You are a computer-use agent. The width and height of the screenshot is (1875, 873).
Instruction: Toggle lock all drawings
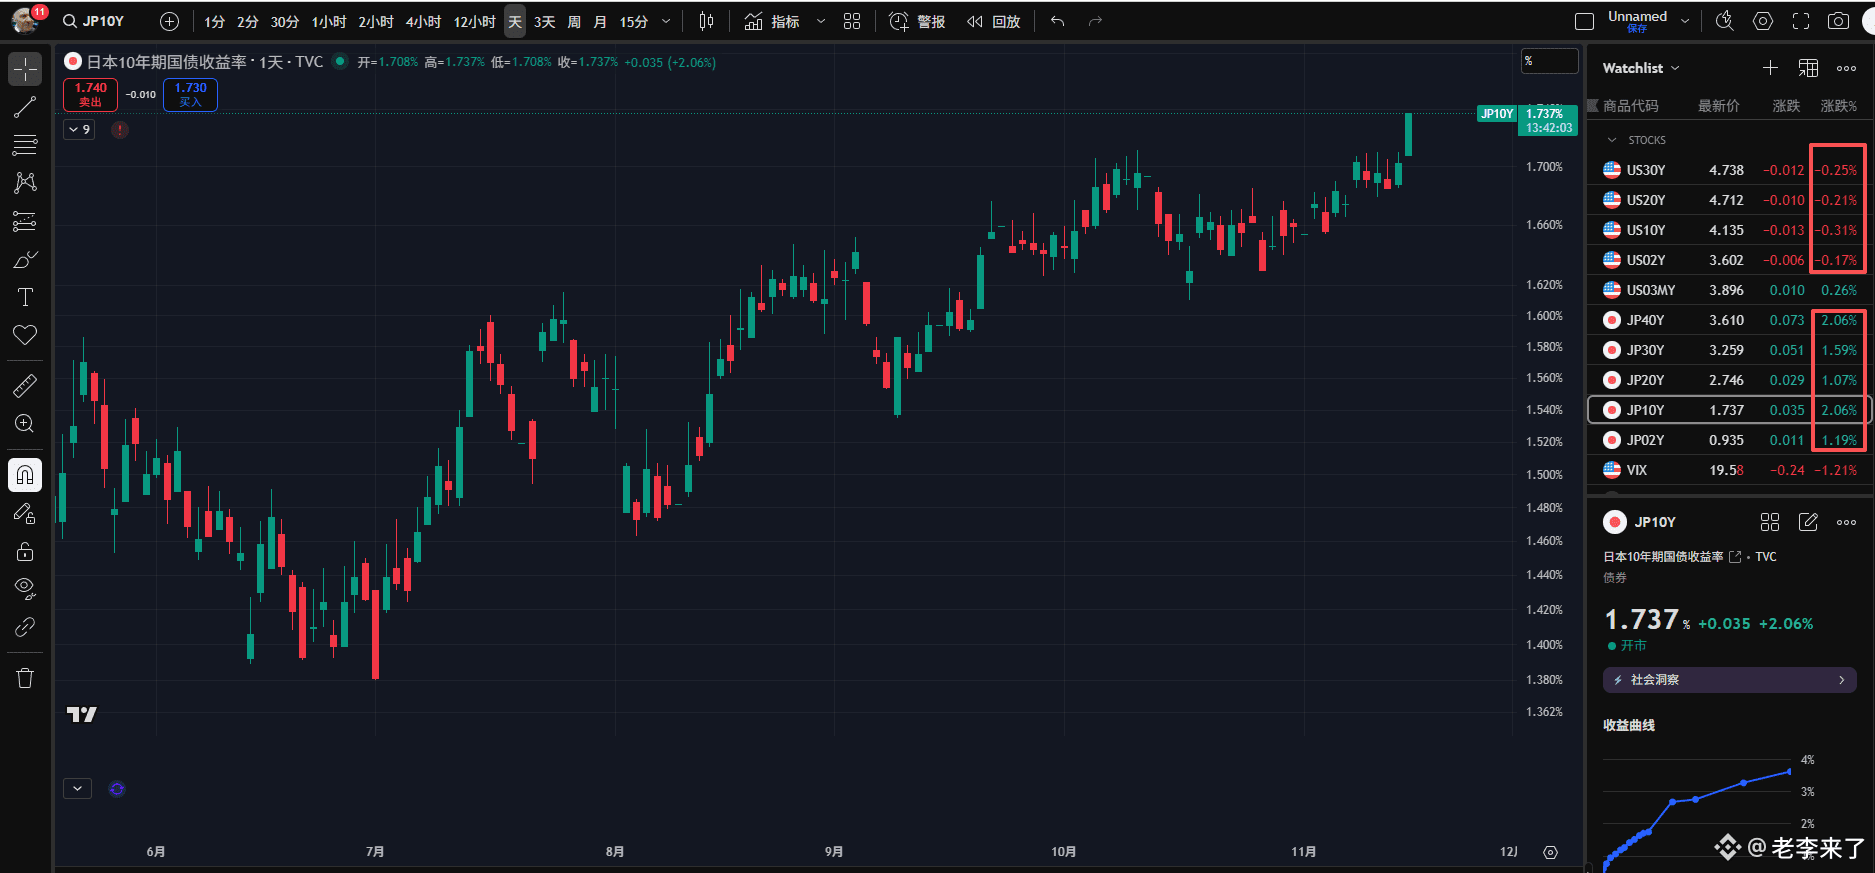[25, 551]
